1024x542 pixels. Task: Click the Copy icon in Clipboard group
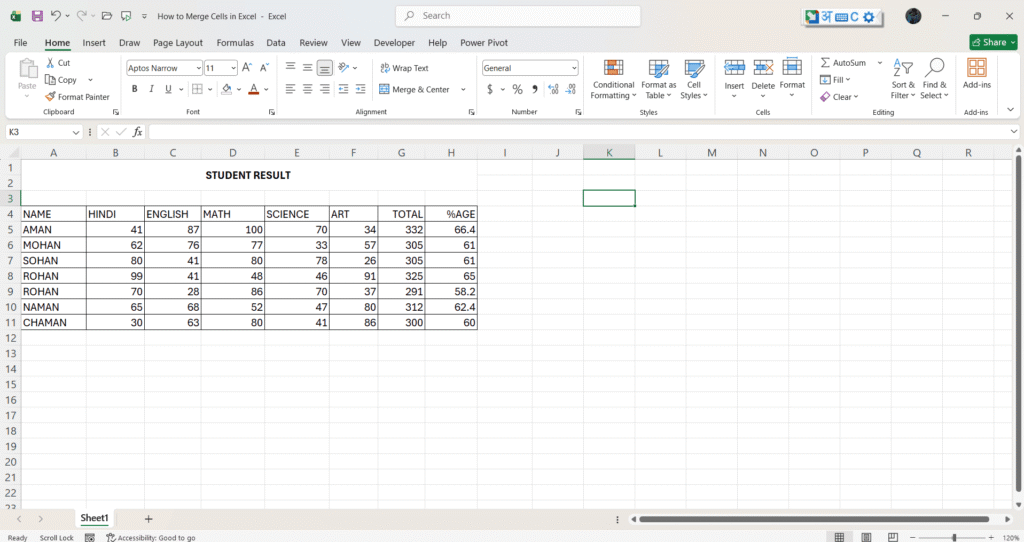click(50, 80)
